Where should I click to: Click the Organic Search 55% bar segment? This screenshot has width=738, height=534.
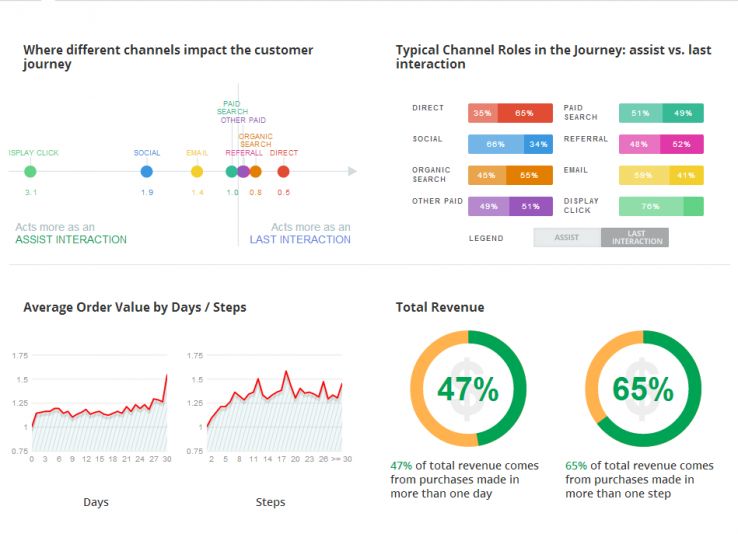pyautogui.click(x=529, y=176)
